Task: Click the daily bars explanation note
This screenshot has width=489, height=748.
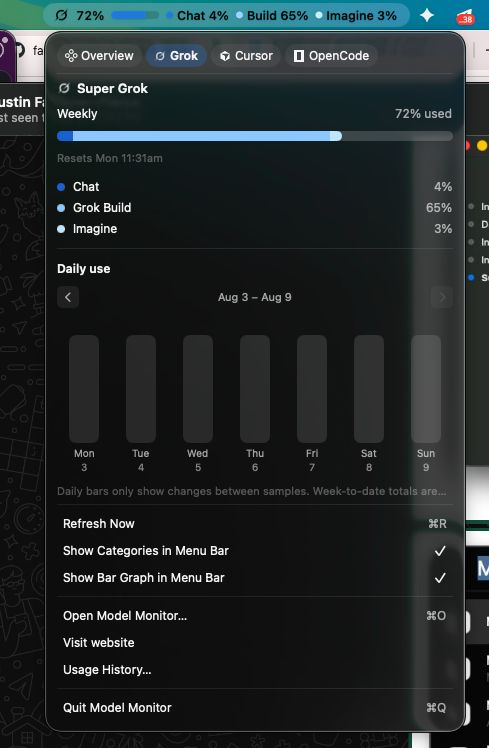Action: (x=252, y=491)
